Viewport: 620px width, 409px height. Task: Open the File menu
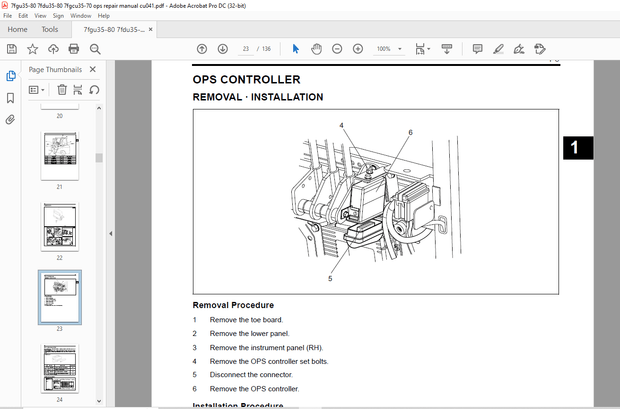pos(8,16)
